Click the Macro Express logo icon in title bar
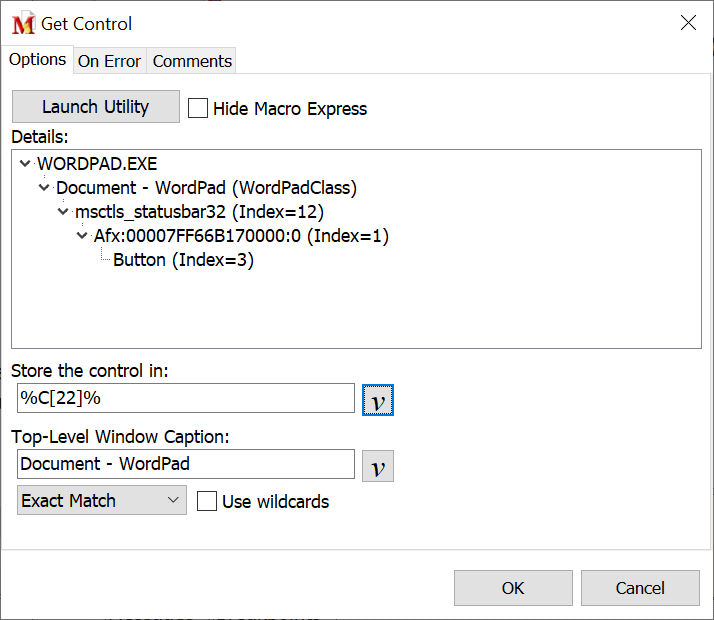 (x=23, y=23)
